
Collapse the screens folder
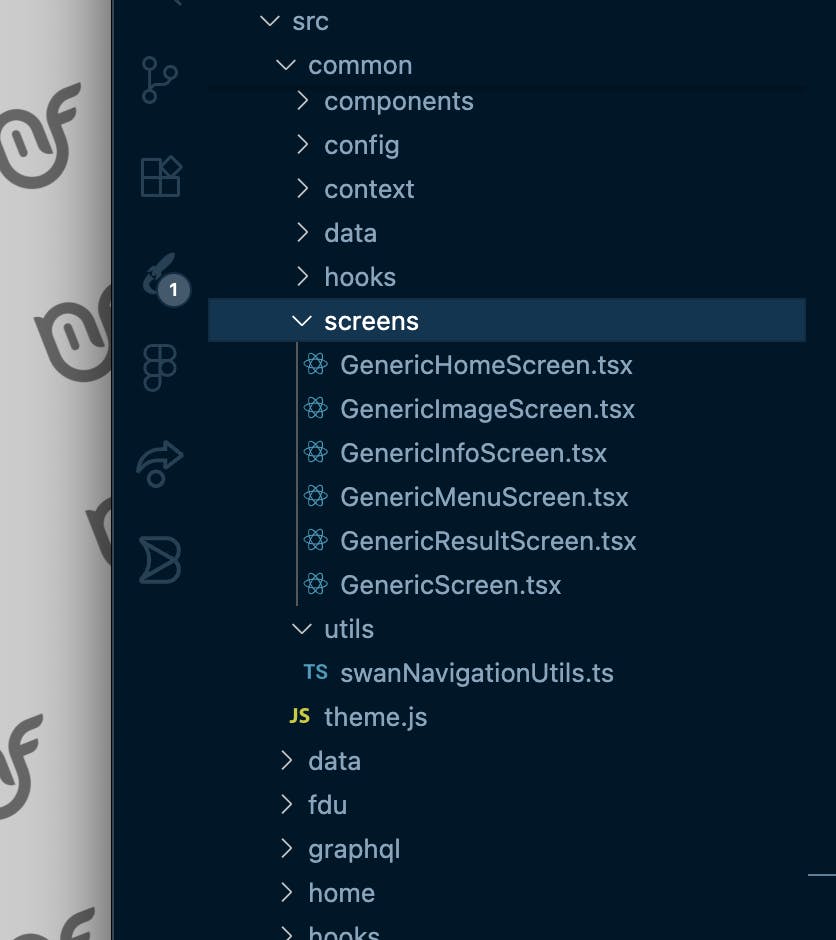point(301,321)
